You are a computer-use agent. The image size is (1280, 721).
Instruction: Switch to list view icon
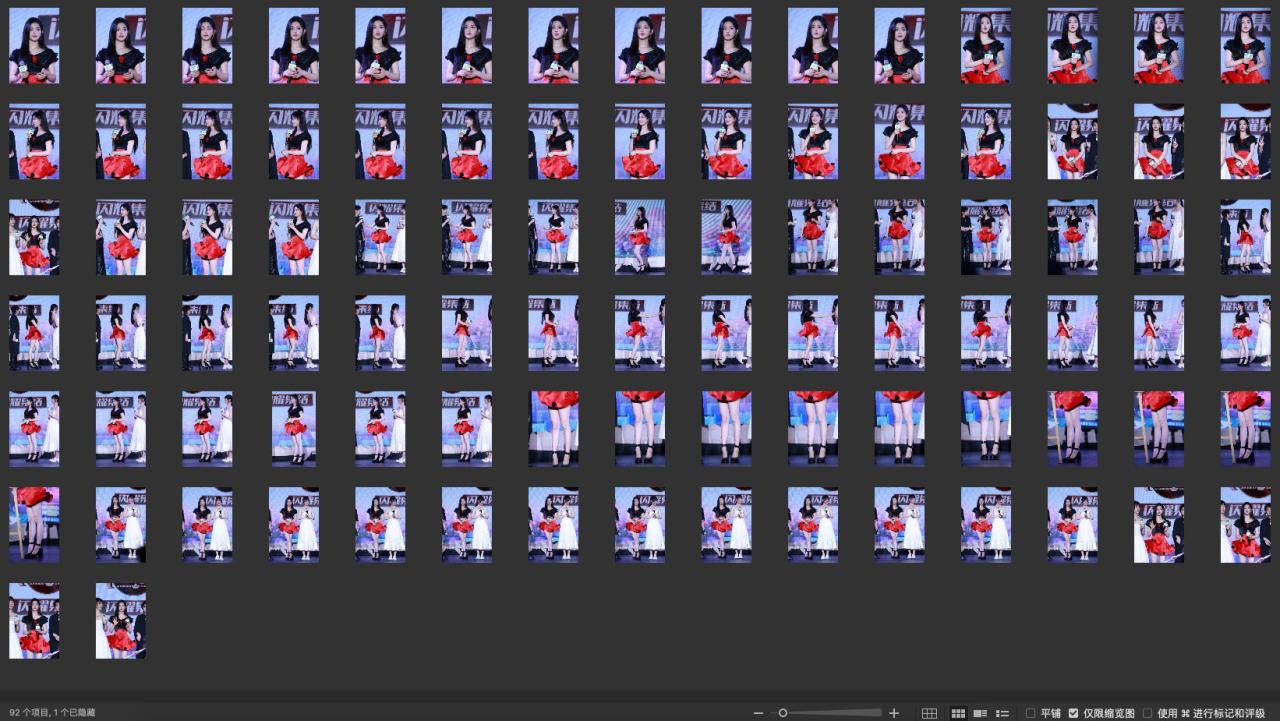1003,713
